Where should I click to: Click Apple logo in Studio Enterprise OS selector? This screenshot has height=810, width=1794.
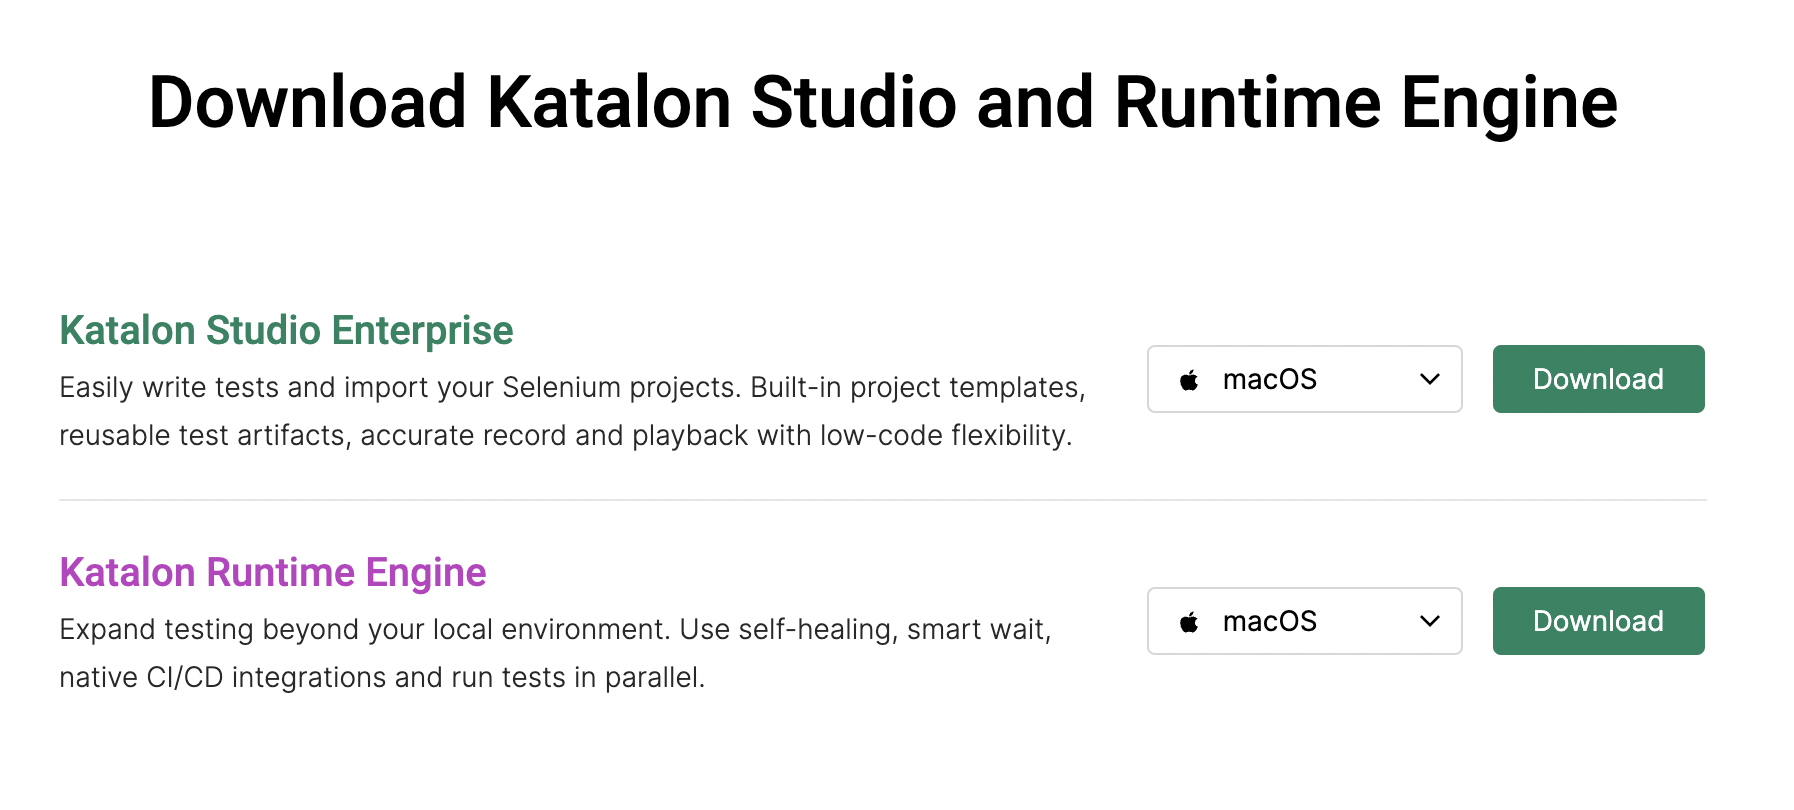coord(1189,380)
